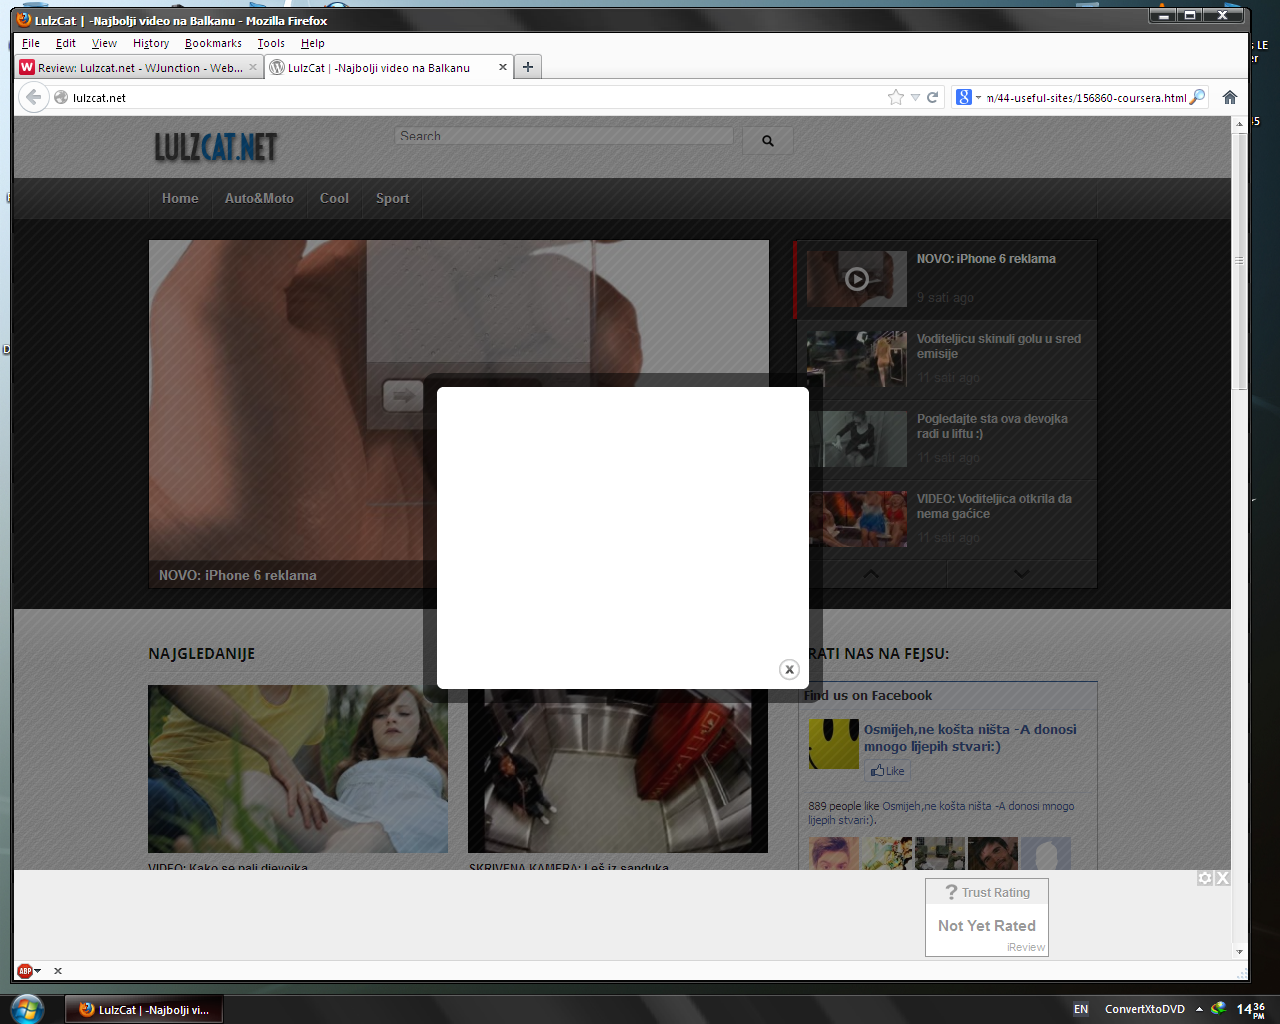The height and width of the screenshot is (1024, 1280).
Task: Open the VIDEO: Voditeljica otkrila thumbnail
Action: [x=857, y=519]
